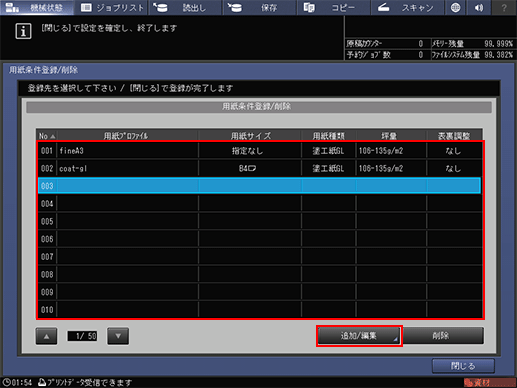Sort the list by the No column header
517x388 pixels.
(x=47, y=136)
